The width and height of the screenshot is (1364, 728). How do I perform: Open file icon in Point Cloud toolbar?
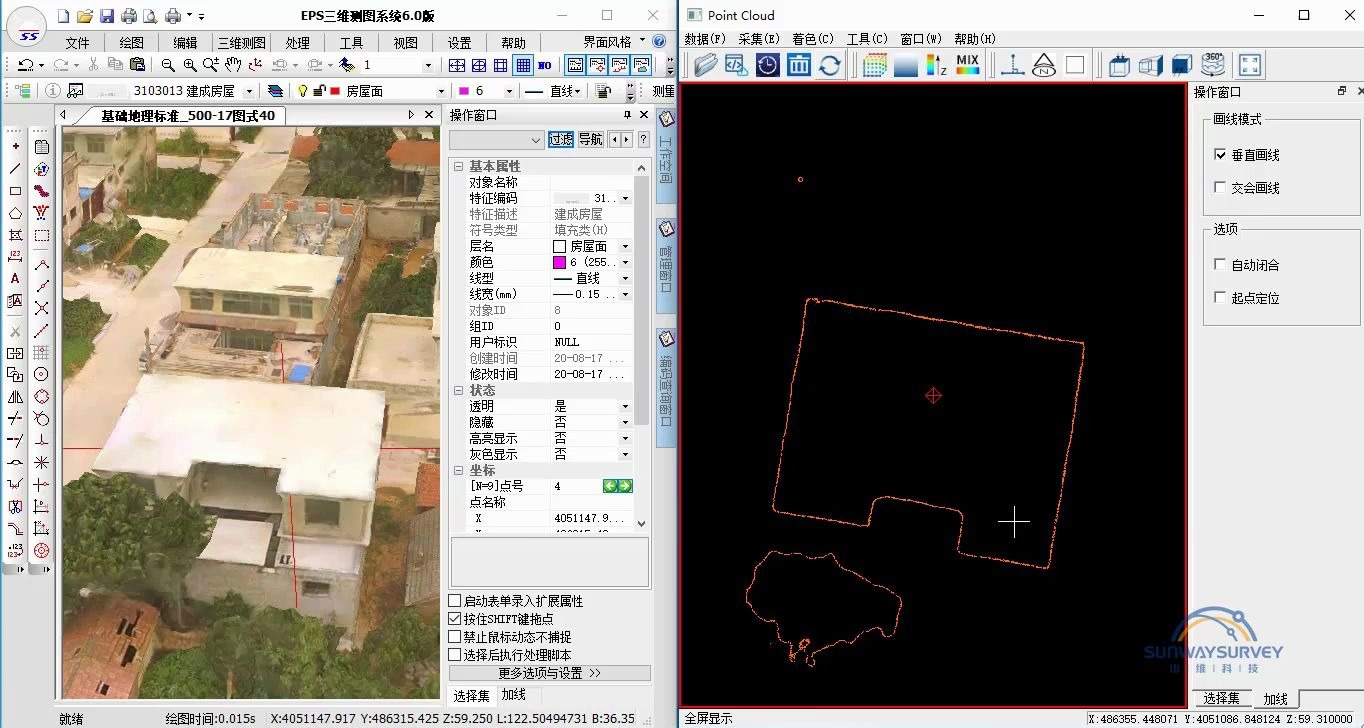706,65
